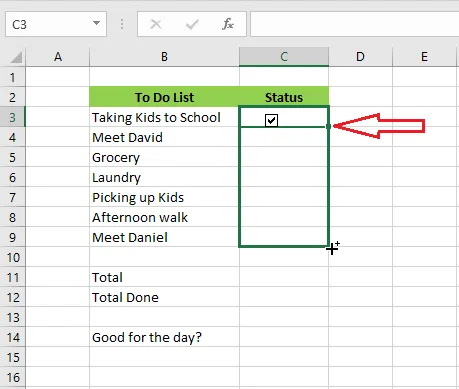Click the Status cell beside Afternoon walk

click(x=284, y=217)
